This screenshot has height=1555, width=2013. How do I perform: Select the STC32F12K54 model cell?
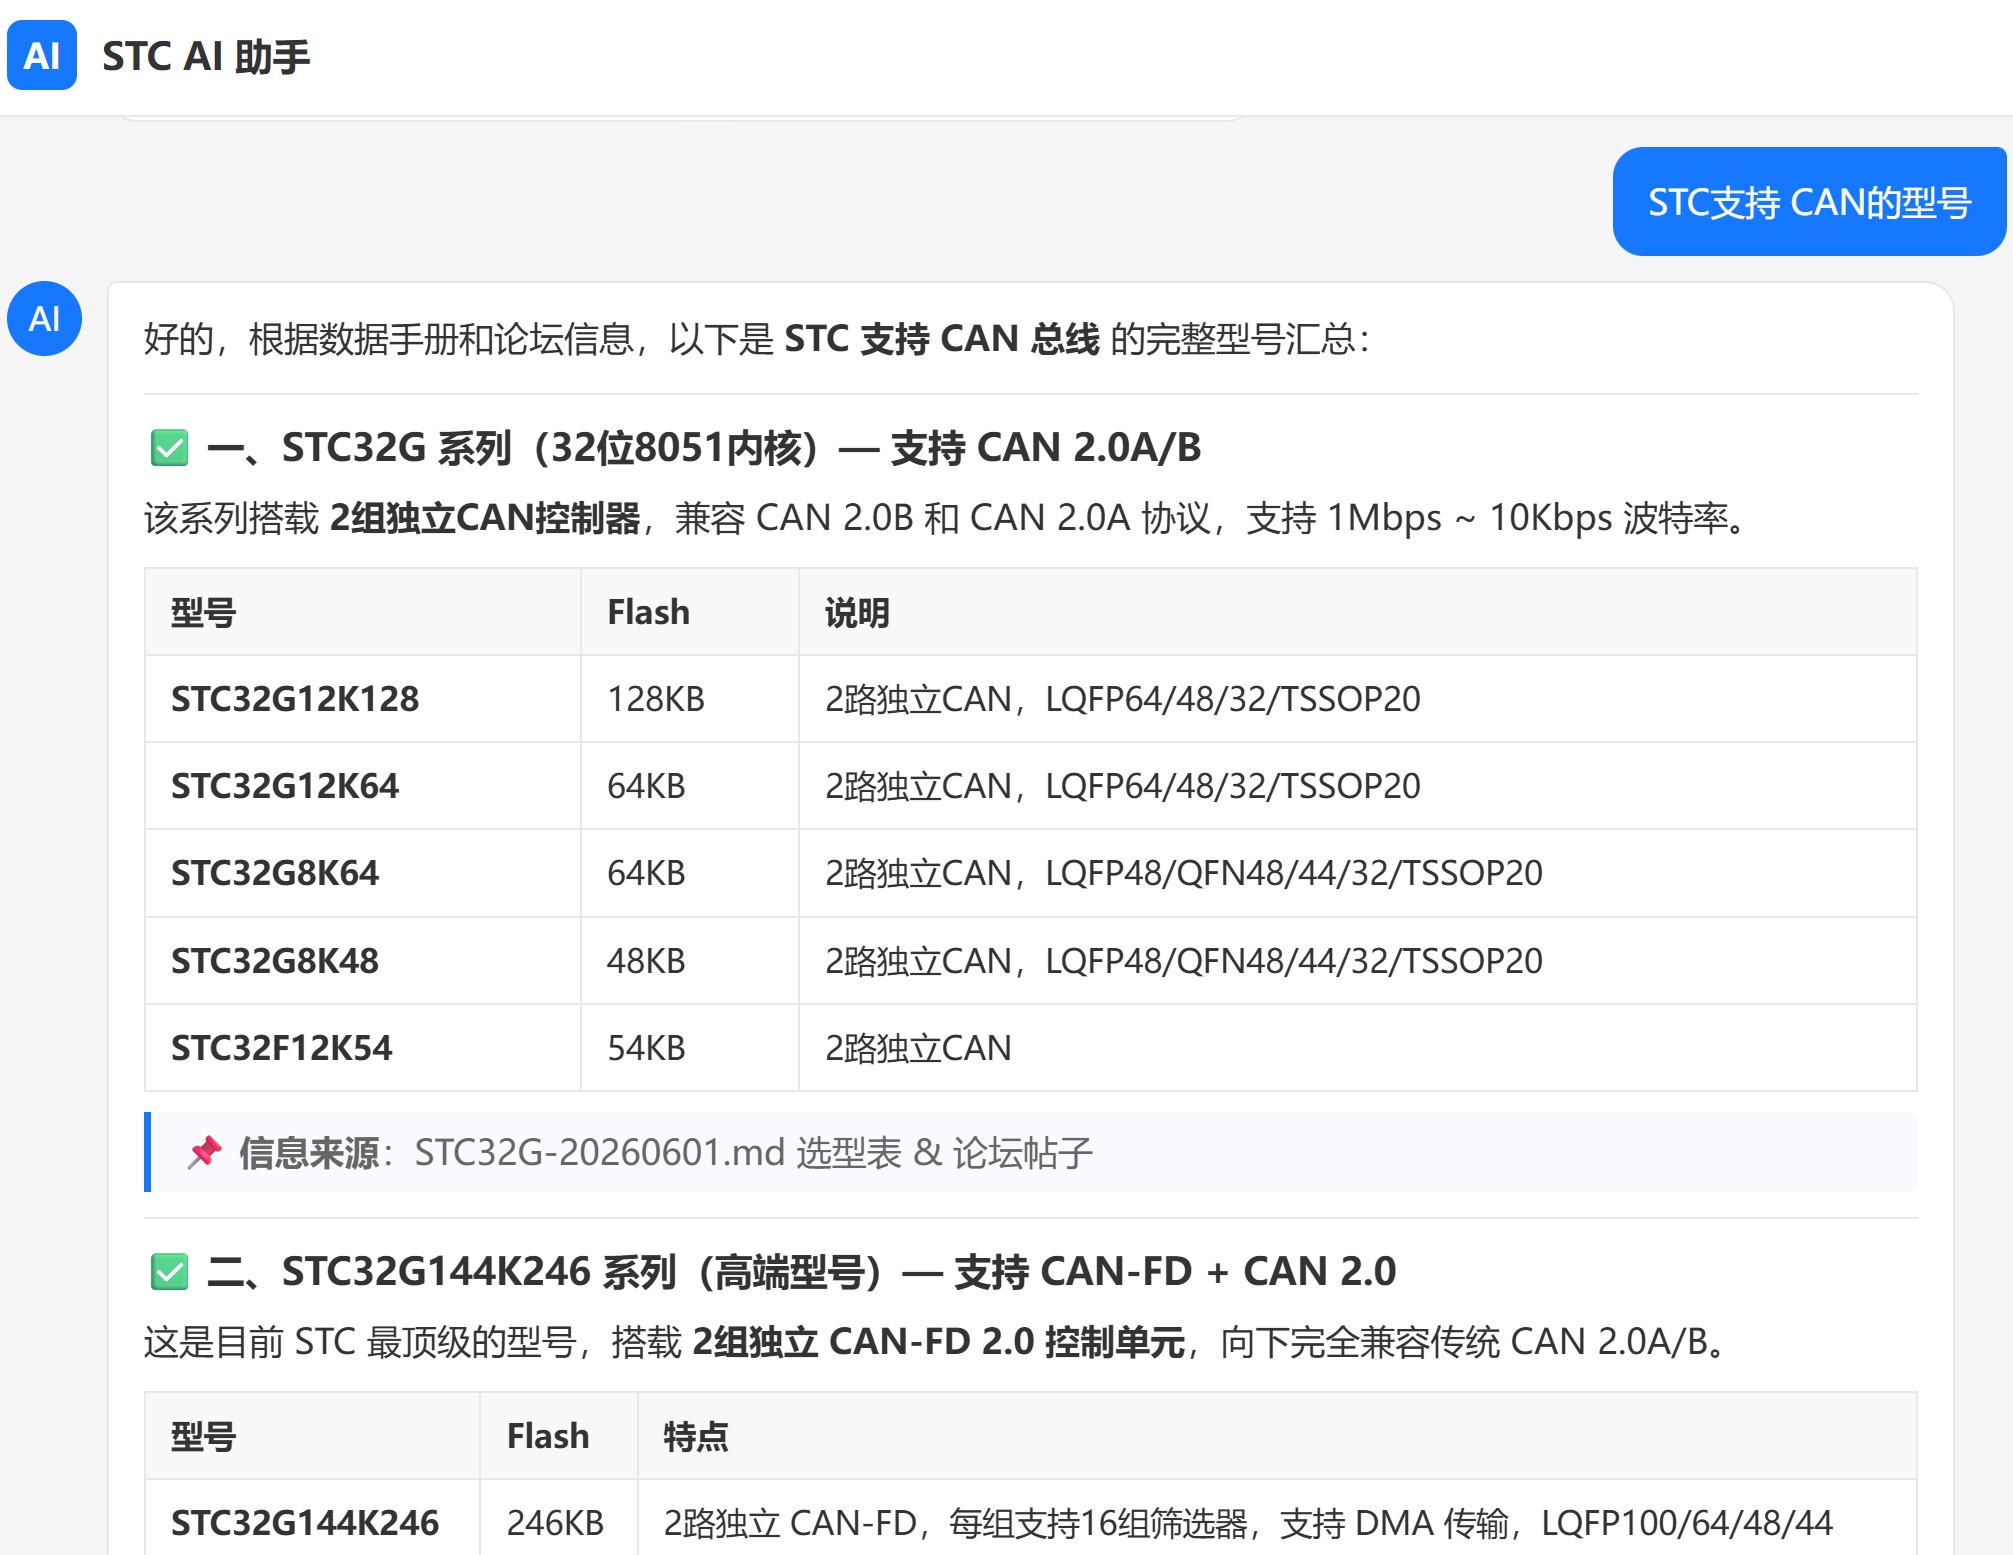[x=363, y=1048]
